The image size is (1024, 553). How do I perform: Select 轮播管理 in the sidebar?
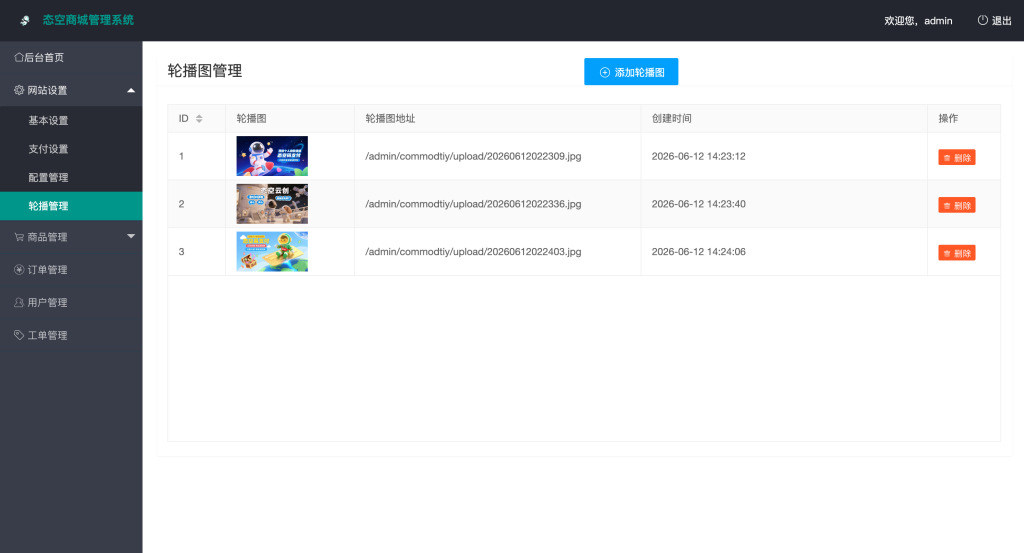pos(71,206)
